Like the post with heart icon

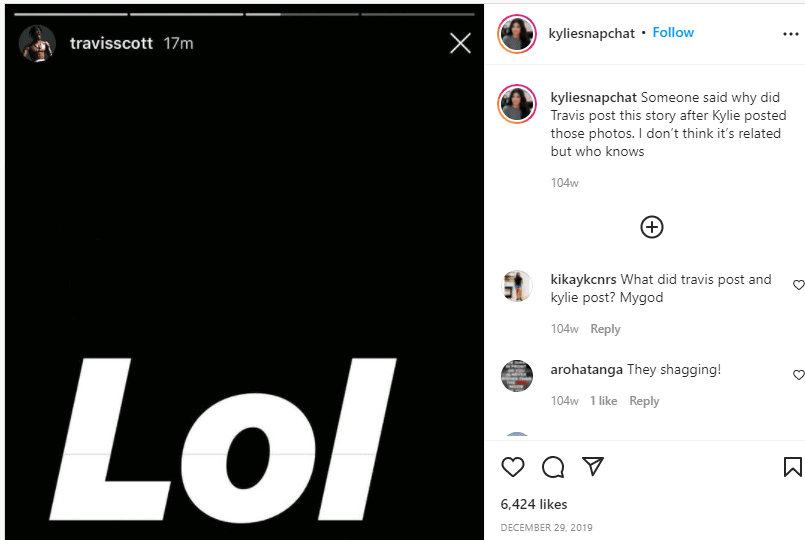click(x=513, y=467)
